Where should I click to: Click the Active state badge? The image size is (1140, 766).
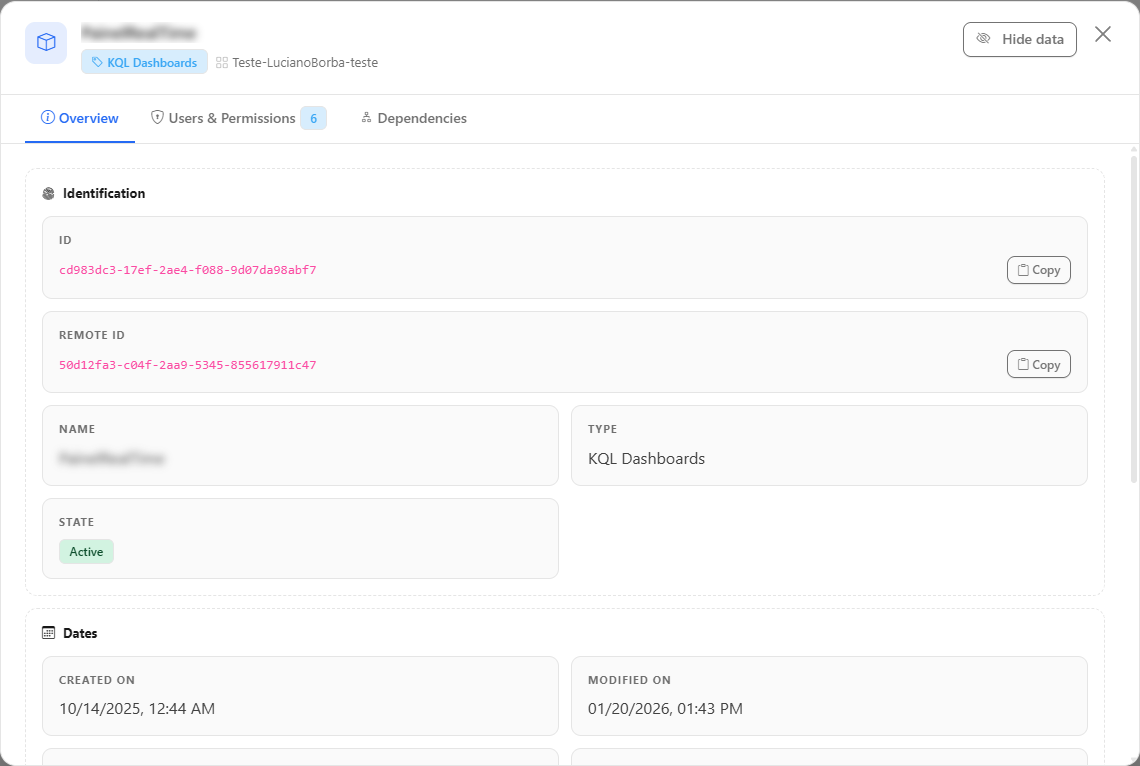[x=87, y=552]
